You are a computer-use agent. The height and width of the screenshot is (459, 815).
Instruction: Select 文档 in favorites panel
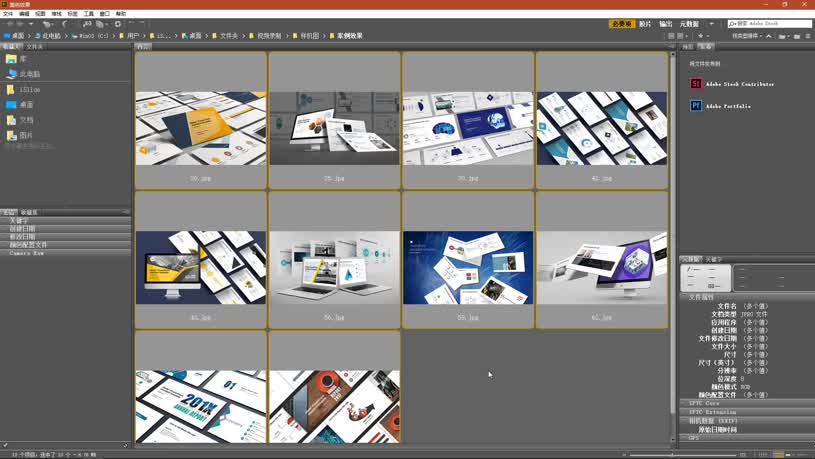[x=20, y=120]
